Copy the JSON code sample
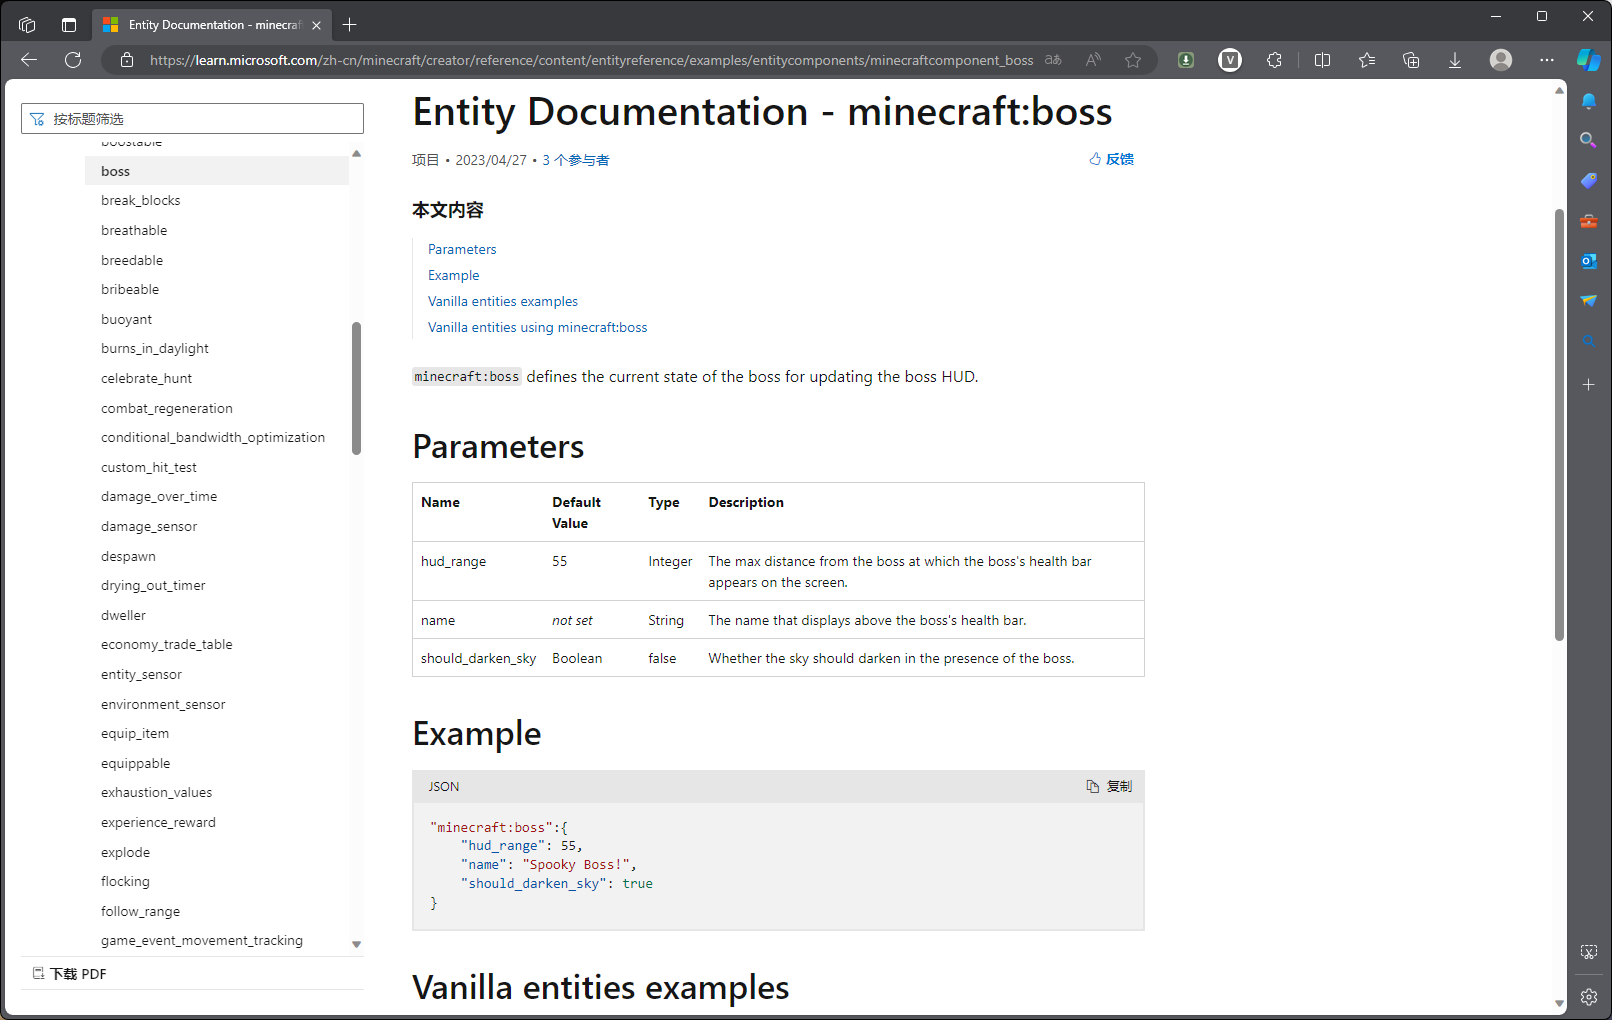 click(1109, 787)
